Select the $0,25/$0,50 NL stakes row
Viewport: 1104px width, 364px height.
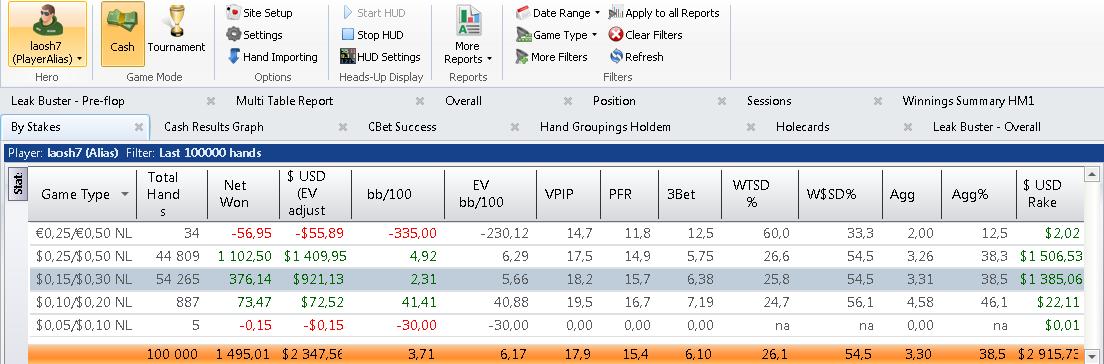pos(556,256)
